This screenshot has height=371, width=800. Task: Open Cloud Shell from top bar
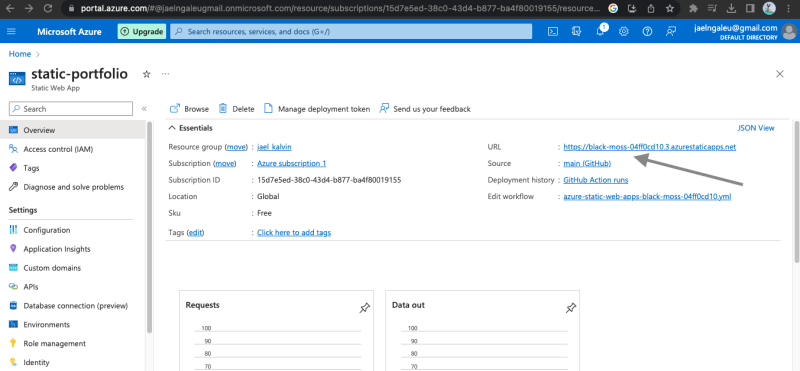pos(553,31)
